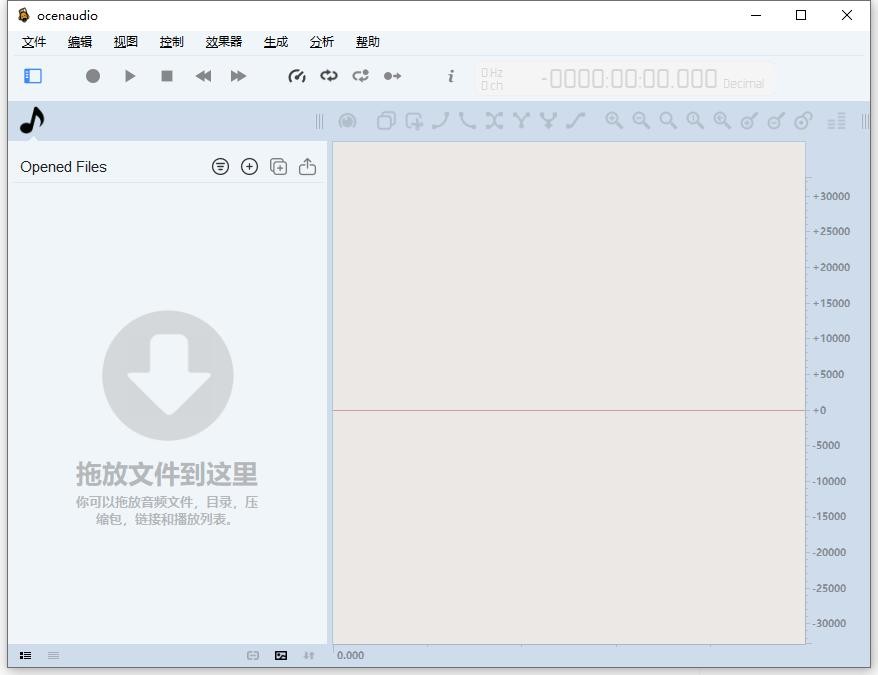This screenshot has width=878, height=675.
Task: Click the music note sounds tab
Action: (32, 120)
